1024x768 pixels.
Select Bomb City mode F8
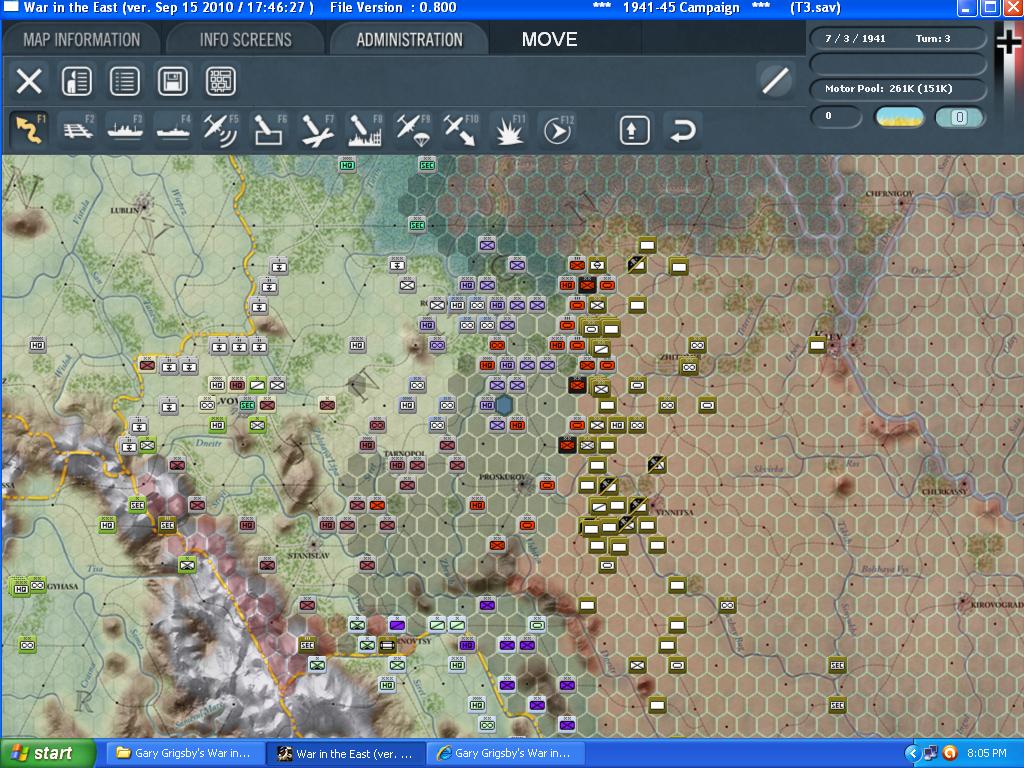coord(364,129)
